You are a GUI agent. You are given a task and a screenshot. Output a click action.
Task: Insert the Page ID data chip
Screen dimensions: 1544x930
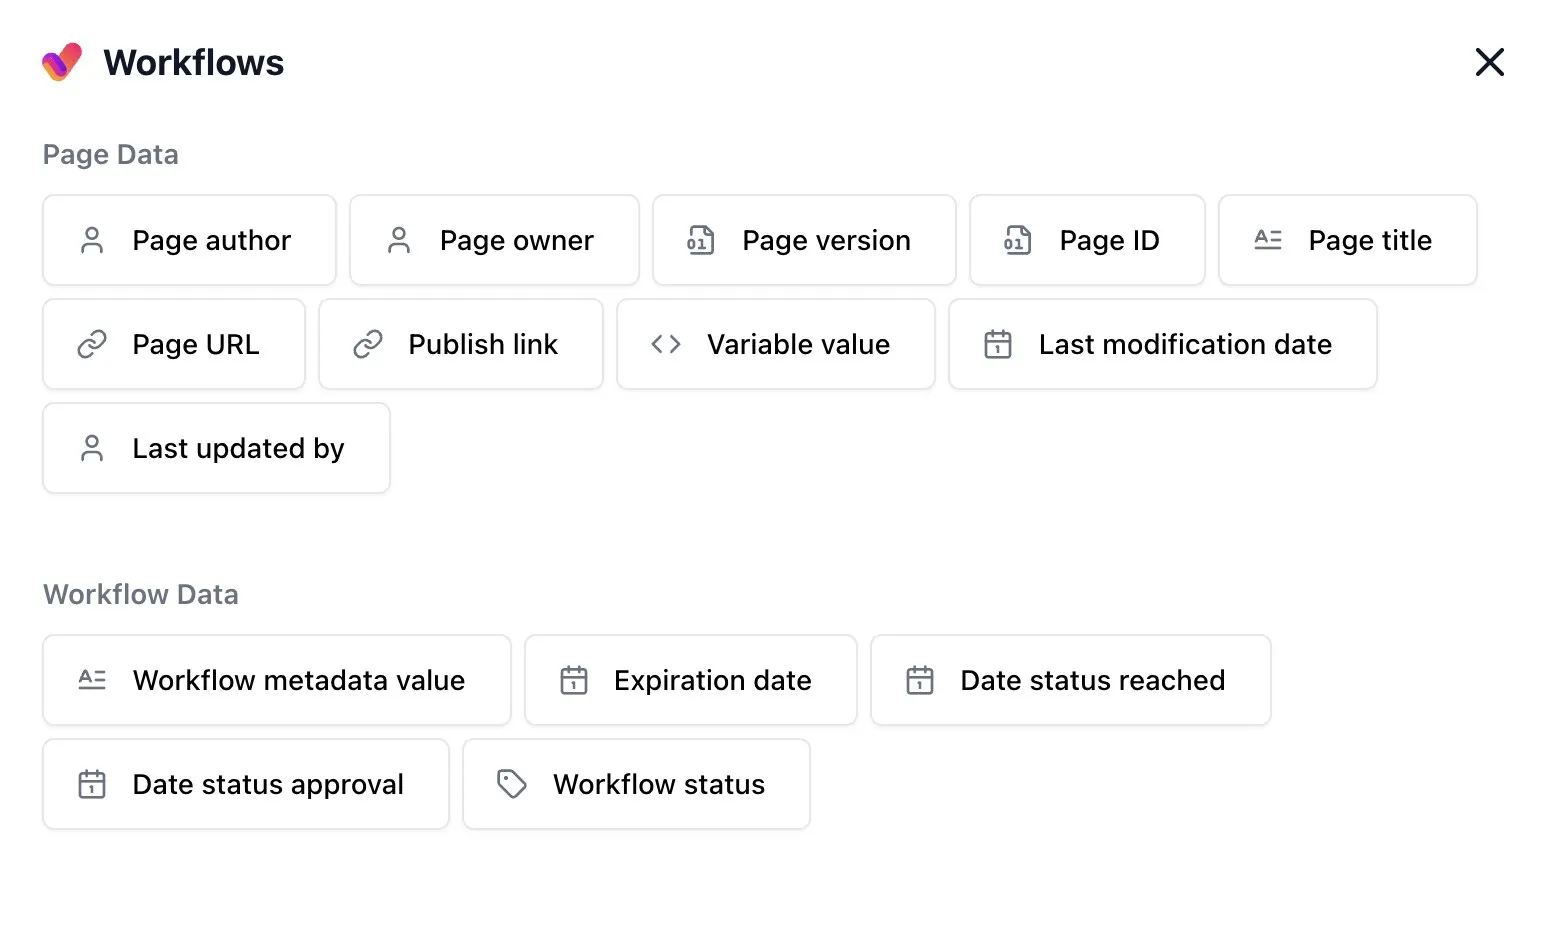point(1087,240)
